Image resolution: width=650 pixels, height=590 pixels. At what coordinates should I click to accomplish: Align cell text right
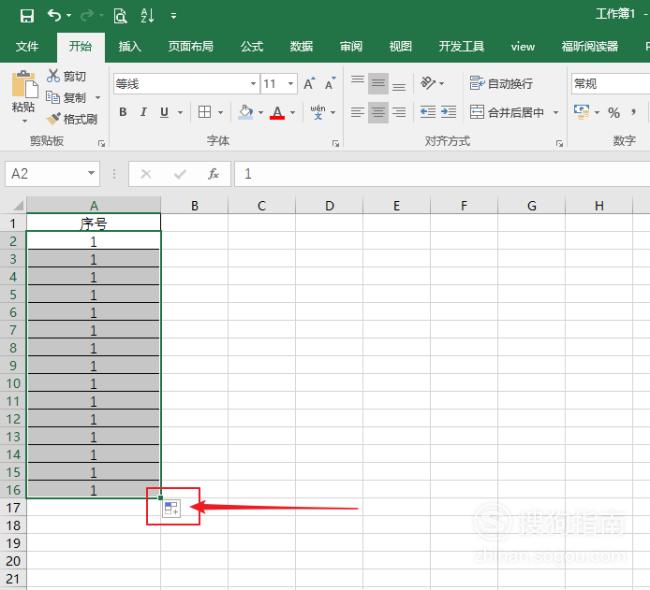(399, 112)
